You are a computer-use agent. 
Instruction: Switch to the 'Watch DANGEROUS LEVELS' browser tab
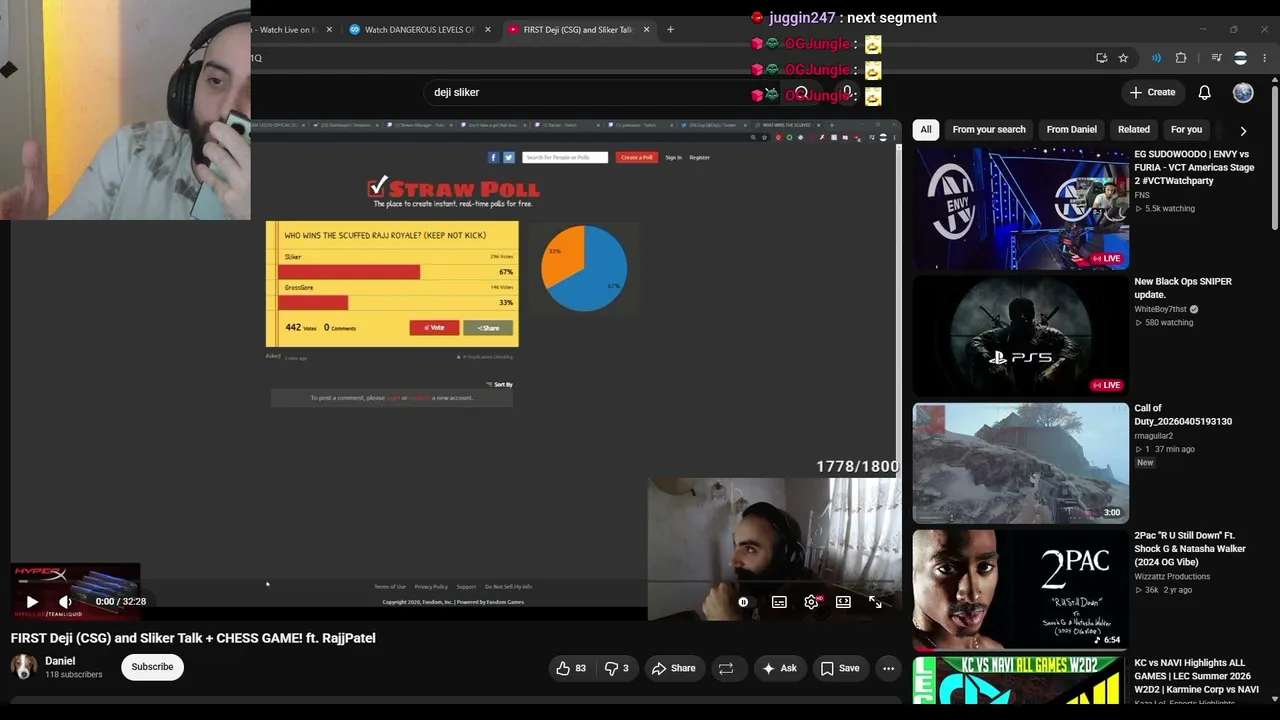click(420, 30)
